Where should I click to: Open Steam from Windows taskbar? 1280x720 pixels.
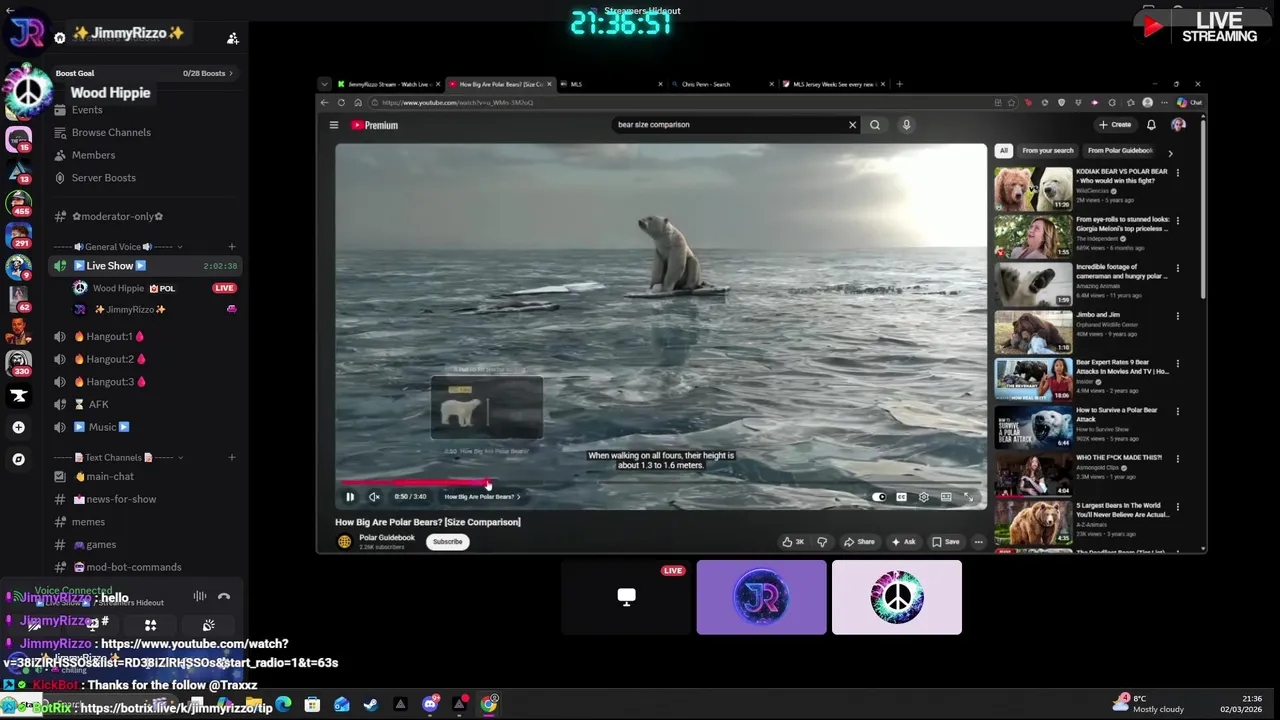pyautogui.click(x=371, y=704)
